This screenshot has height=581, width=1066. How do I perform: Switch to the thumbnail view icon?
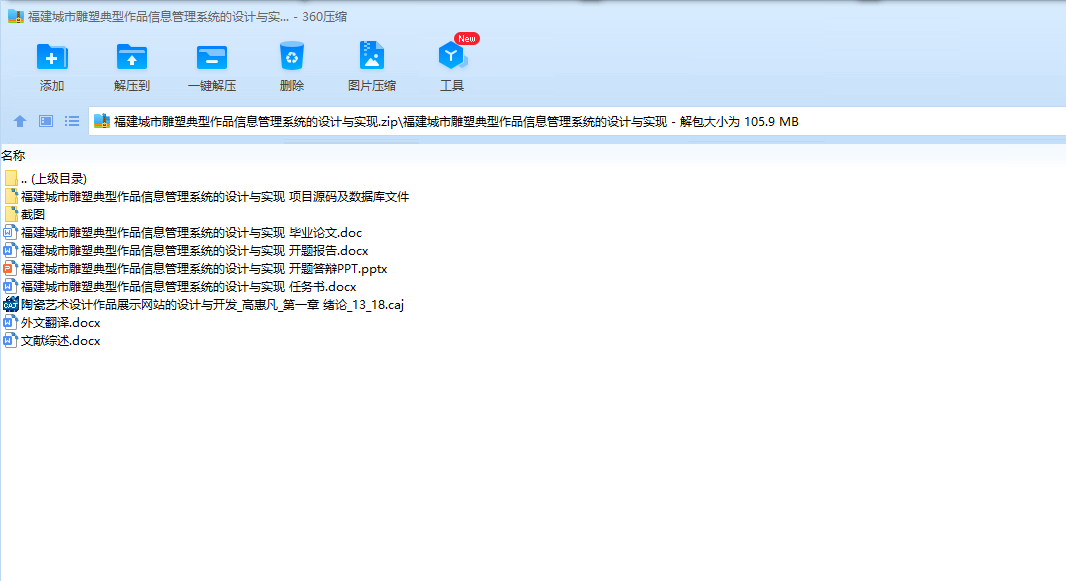[46, 121]
